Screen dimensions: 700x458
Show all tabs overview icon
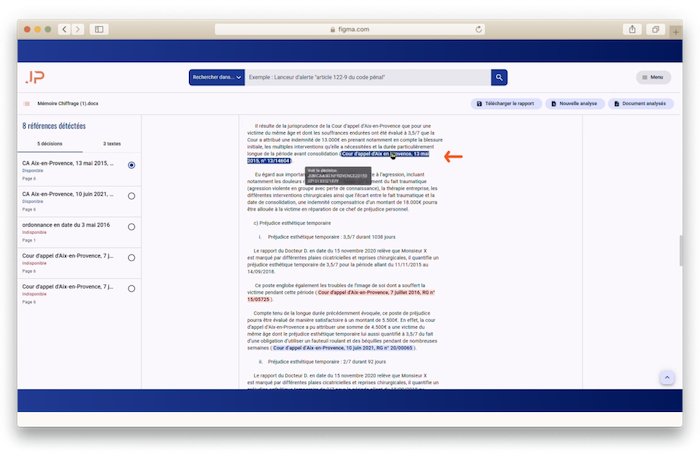(x=655, y=29)
